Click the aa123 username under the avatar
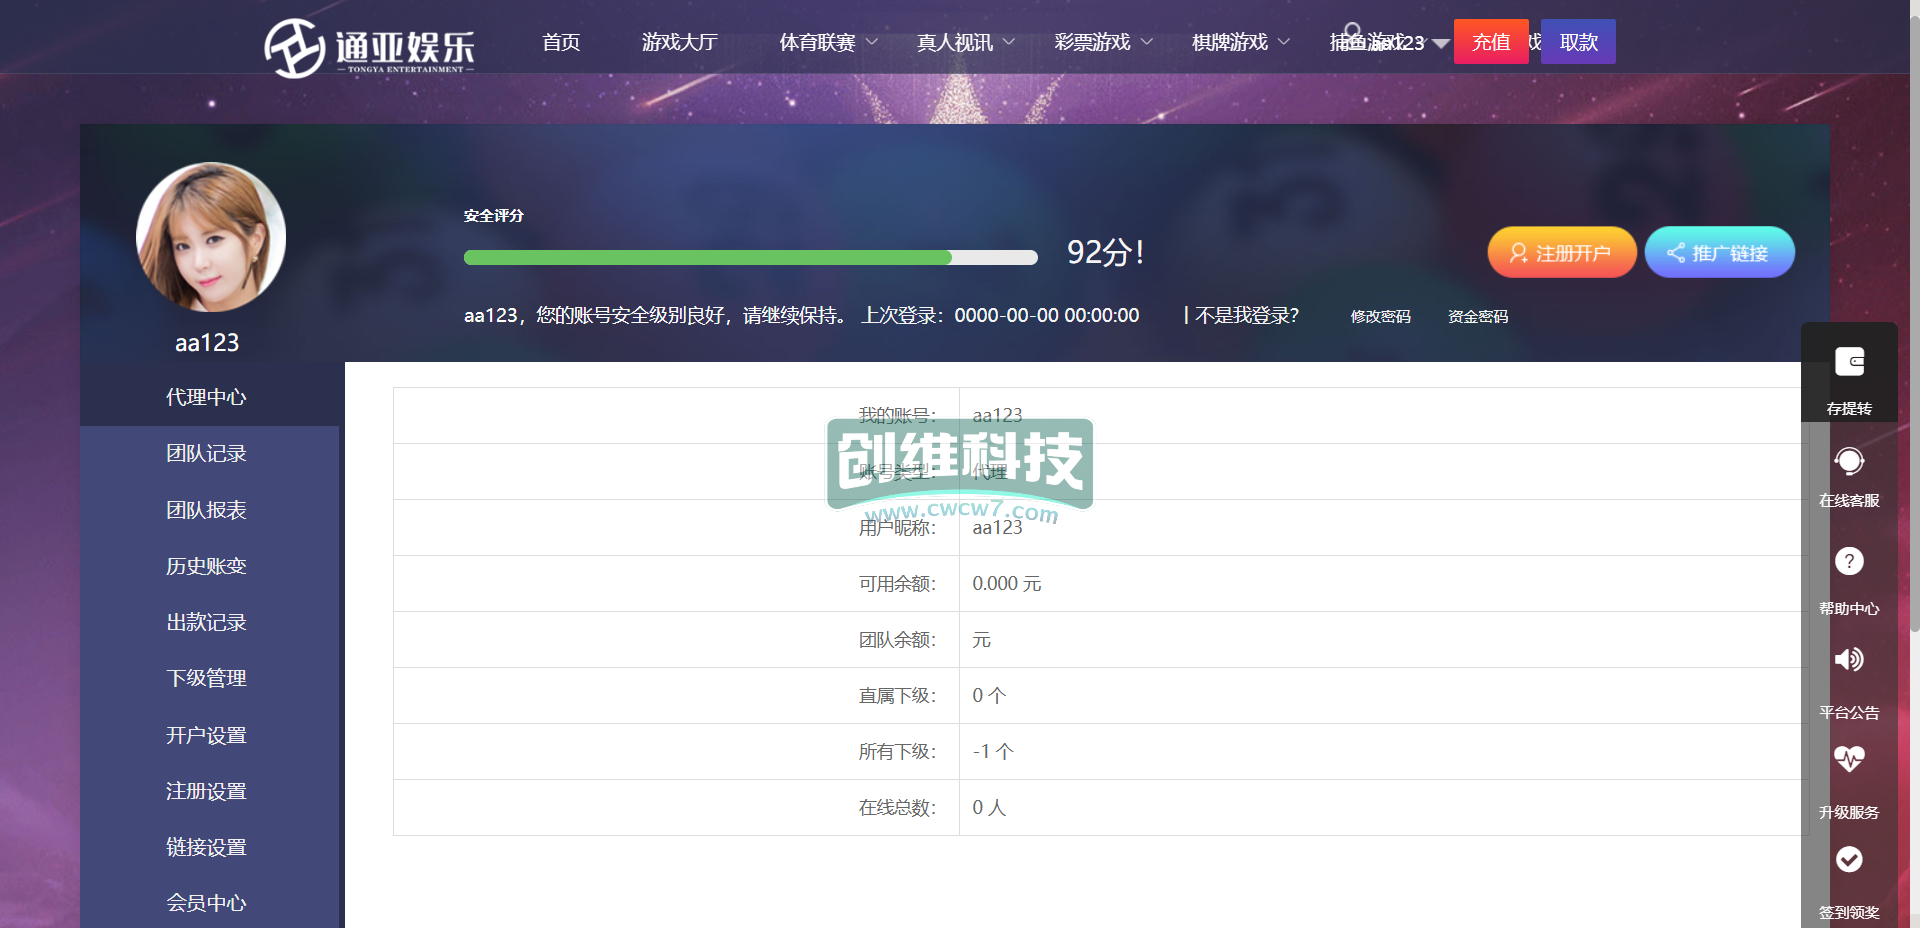Screen dimensions: 1920x928 click(207, 343)
